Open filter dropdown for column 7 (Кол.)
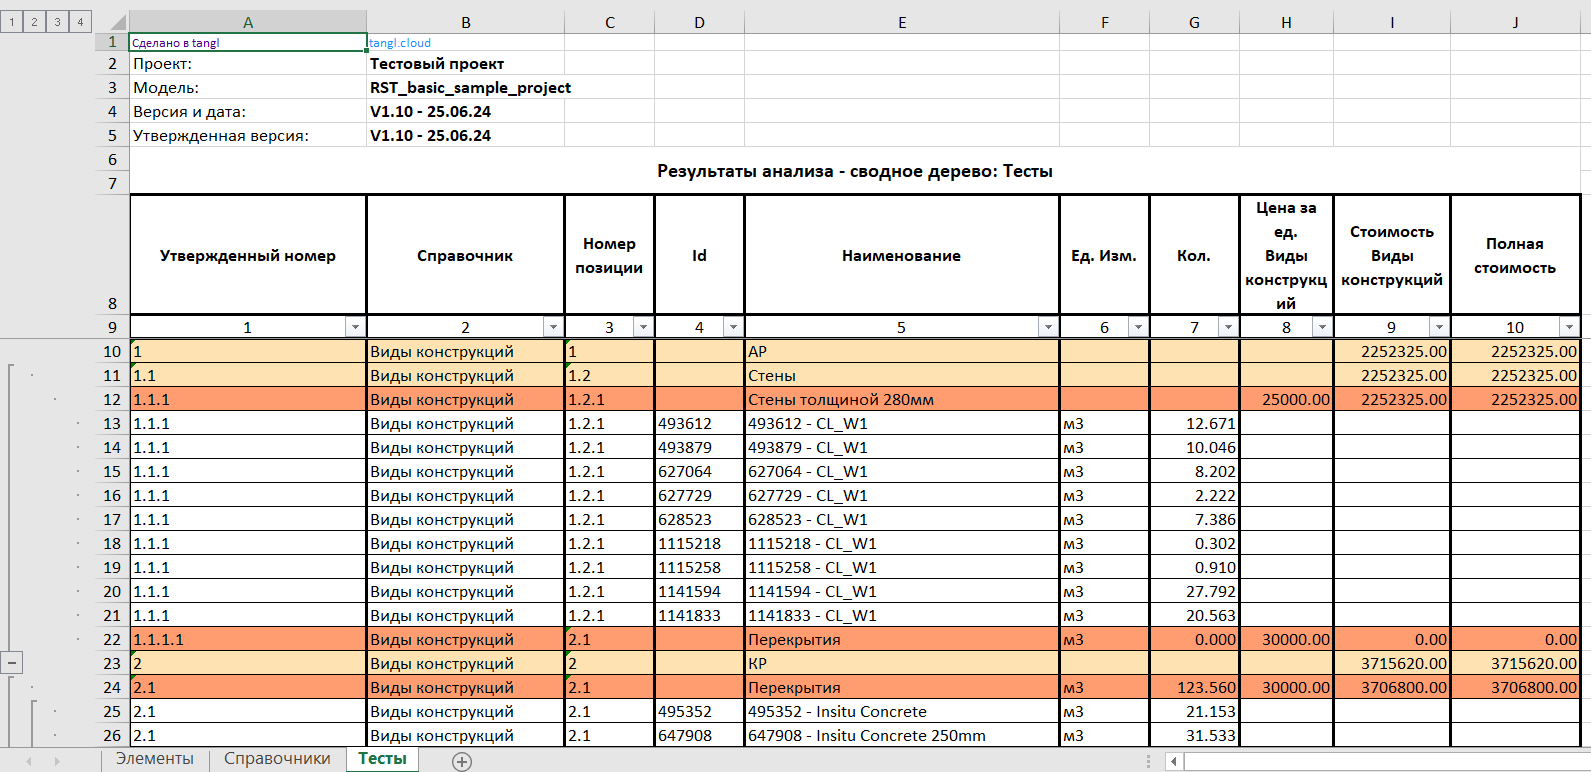1591x772 pixels. click(1227, 327)
